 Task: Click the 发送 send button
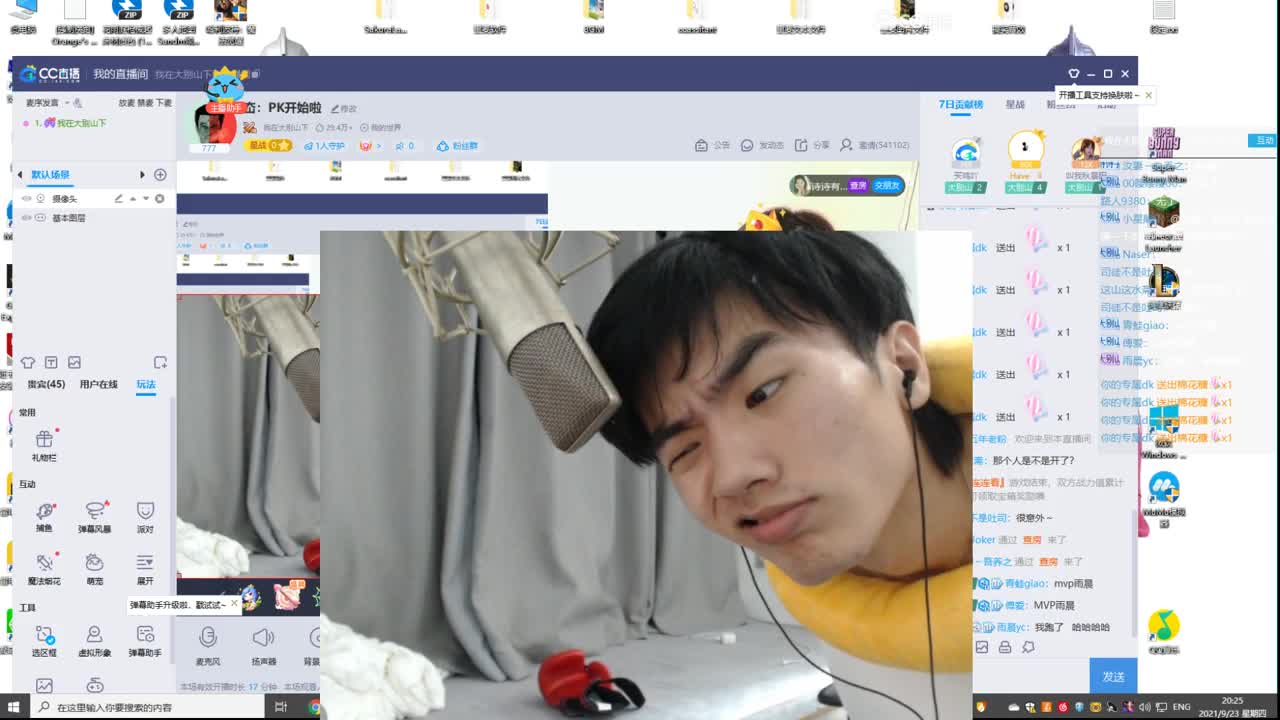coord(1113,676)
